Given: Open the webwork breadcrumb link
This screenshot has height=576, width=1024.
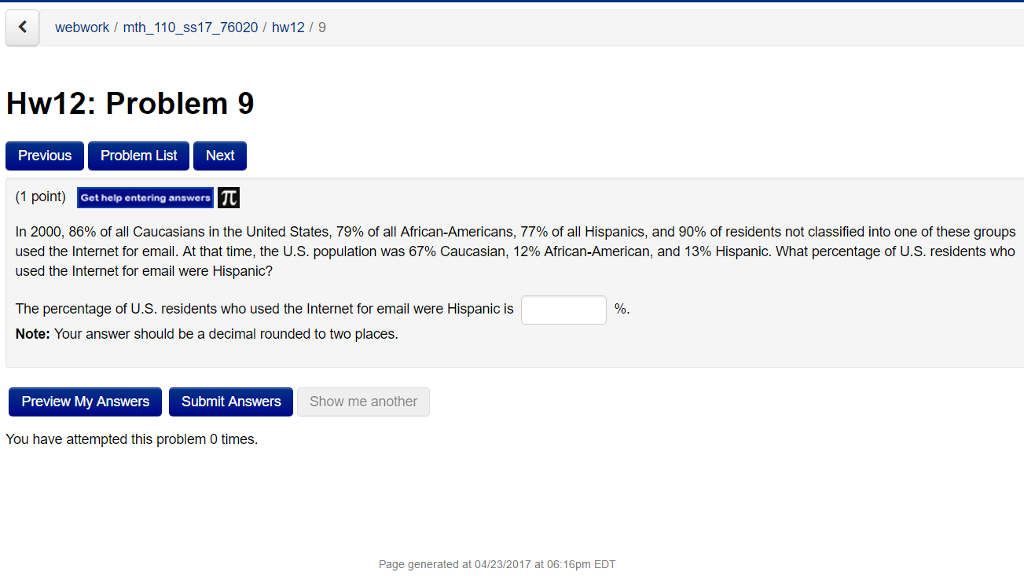Looking at the screenshot, I should 82,27.
